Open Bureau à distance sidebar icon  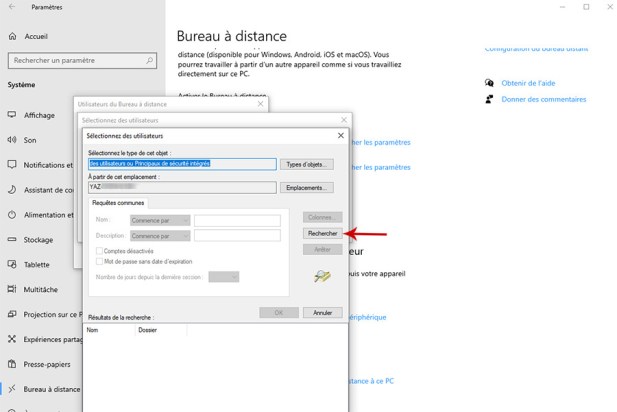tap(12, 389)
